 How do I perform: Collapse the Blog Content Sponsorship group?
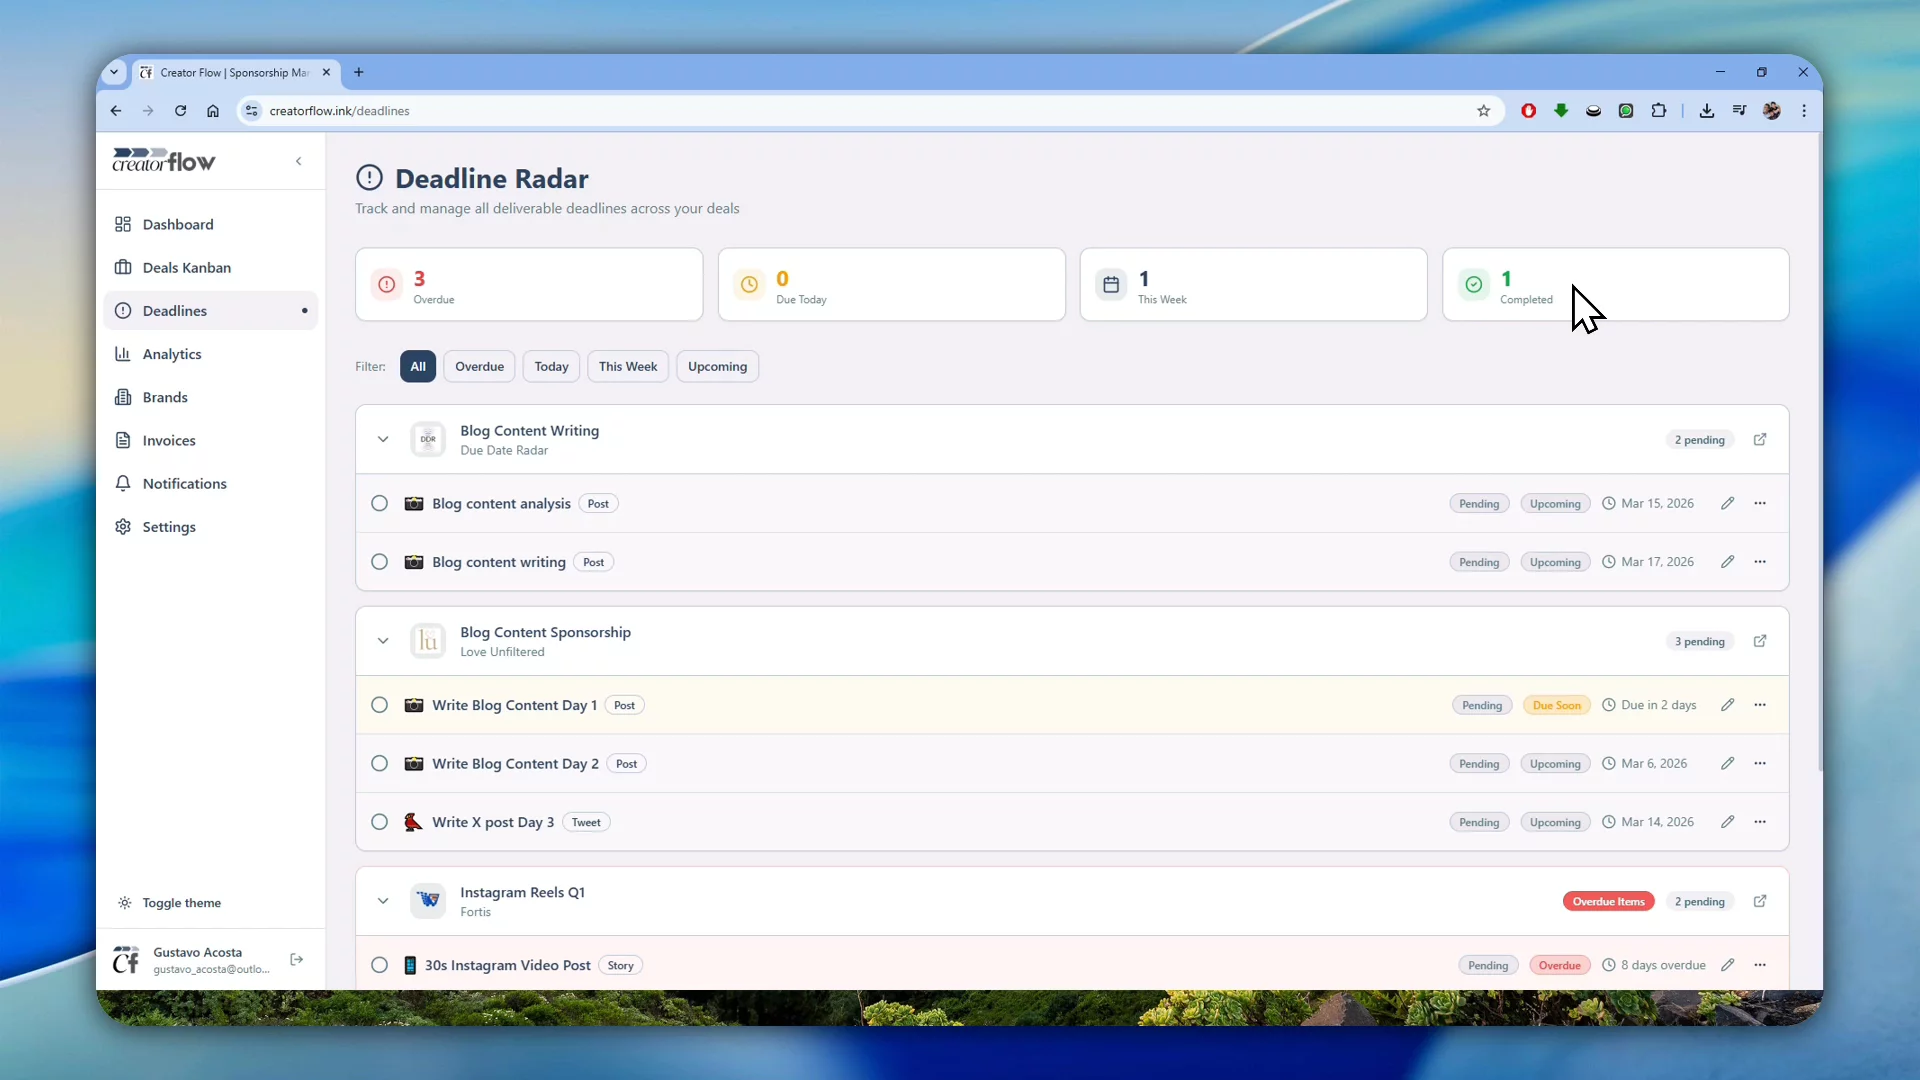(x=383, y=641)
